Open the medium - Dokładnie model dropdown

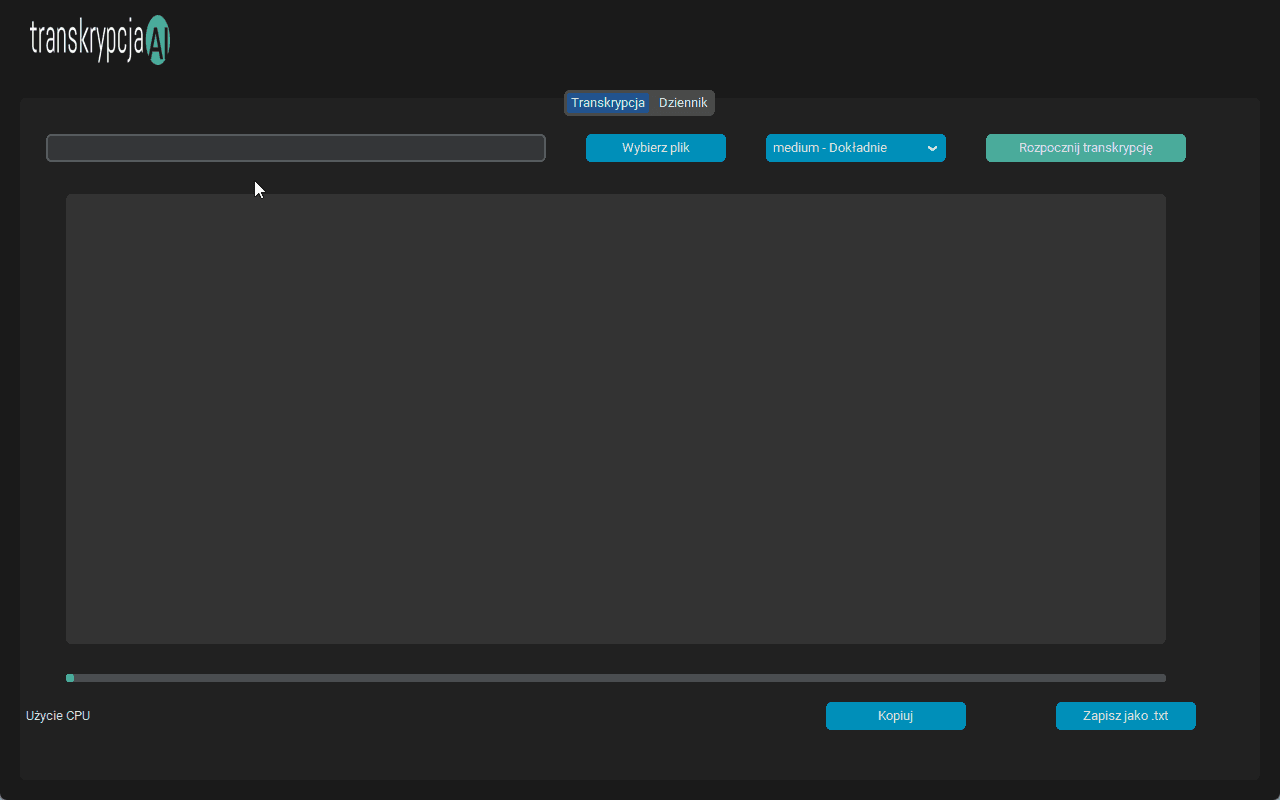pos(856,148)
